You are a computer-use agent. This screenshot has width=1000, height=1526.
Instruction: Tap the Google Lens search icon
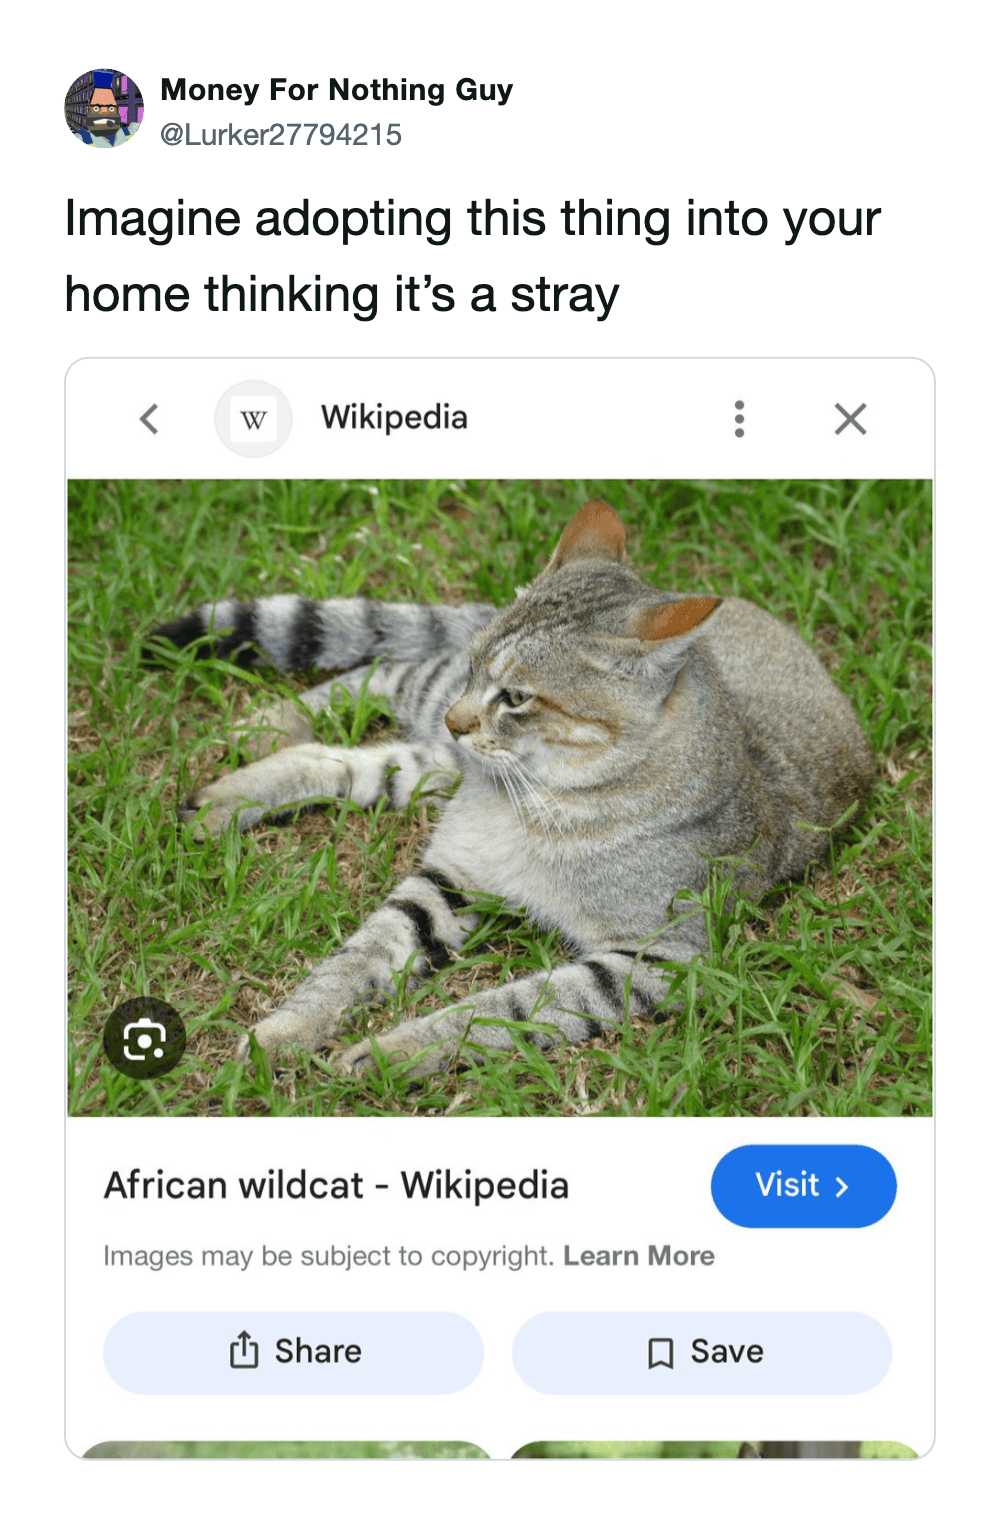(145, 1039)
